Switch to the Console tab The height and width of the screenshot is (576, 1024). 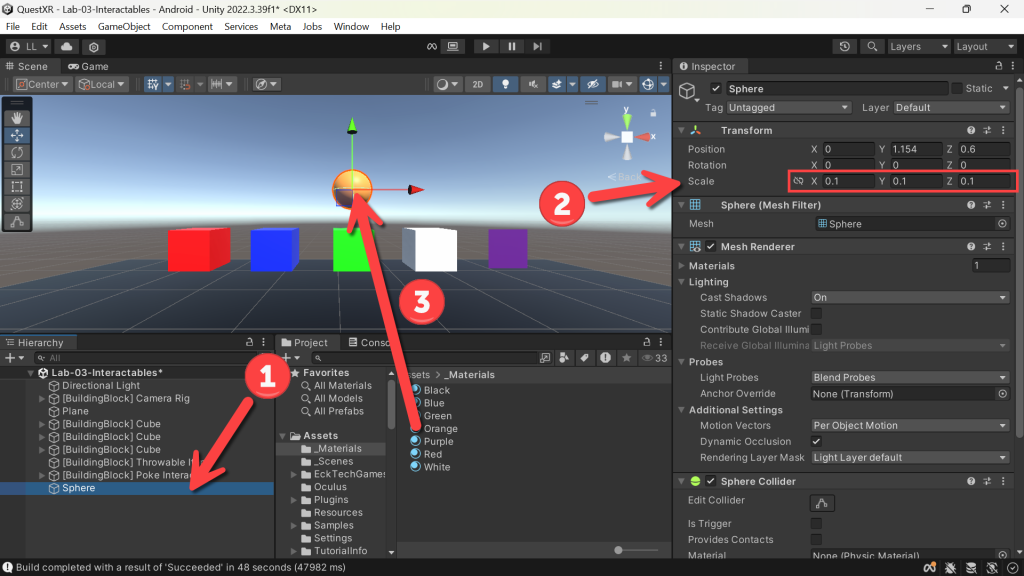pyautogui.click(x=369, y=342)
